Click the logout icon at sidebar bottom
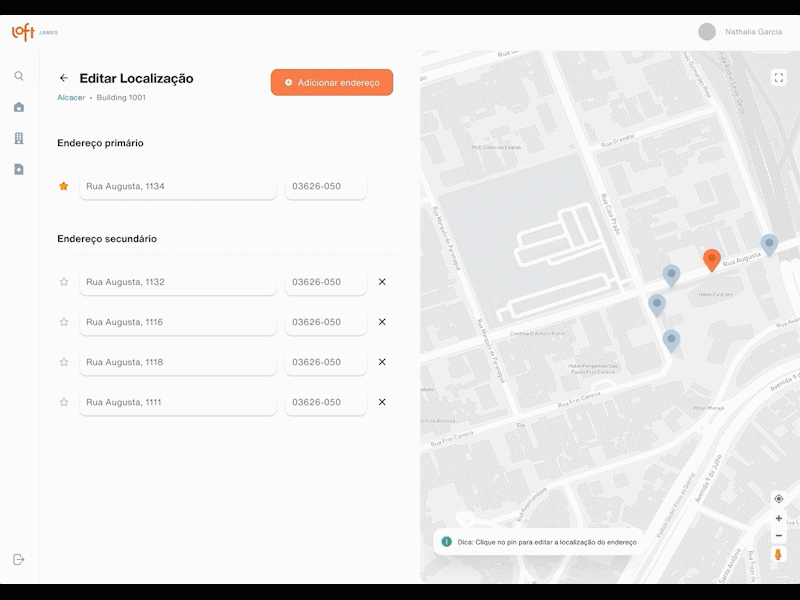 [x=19, y=559]
